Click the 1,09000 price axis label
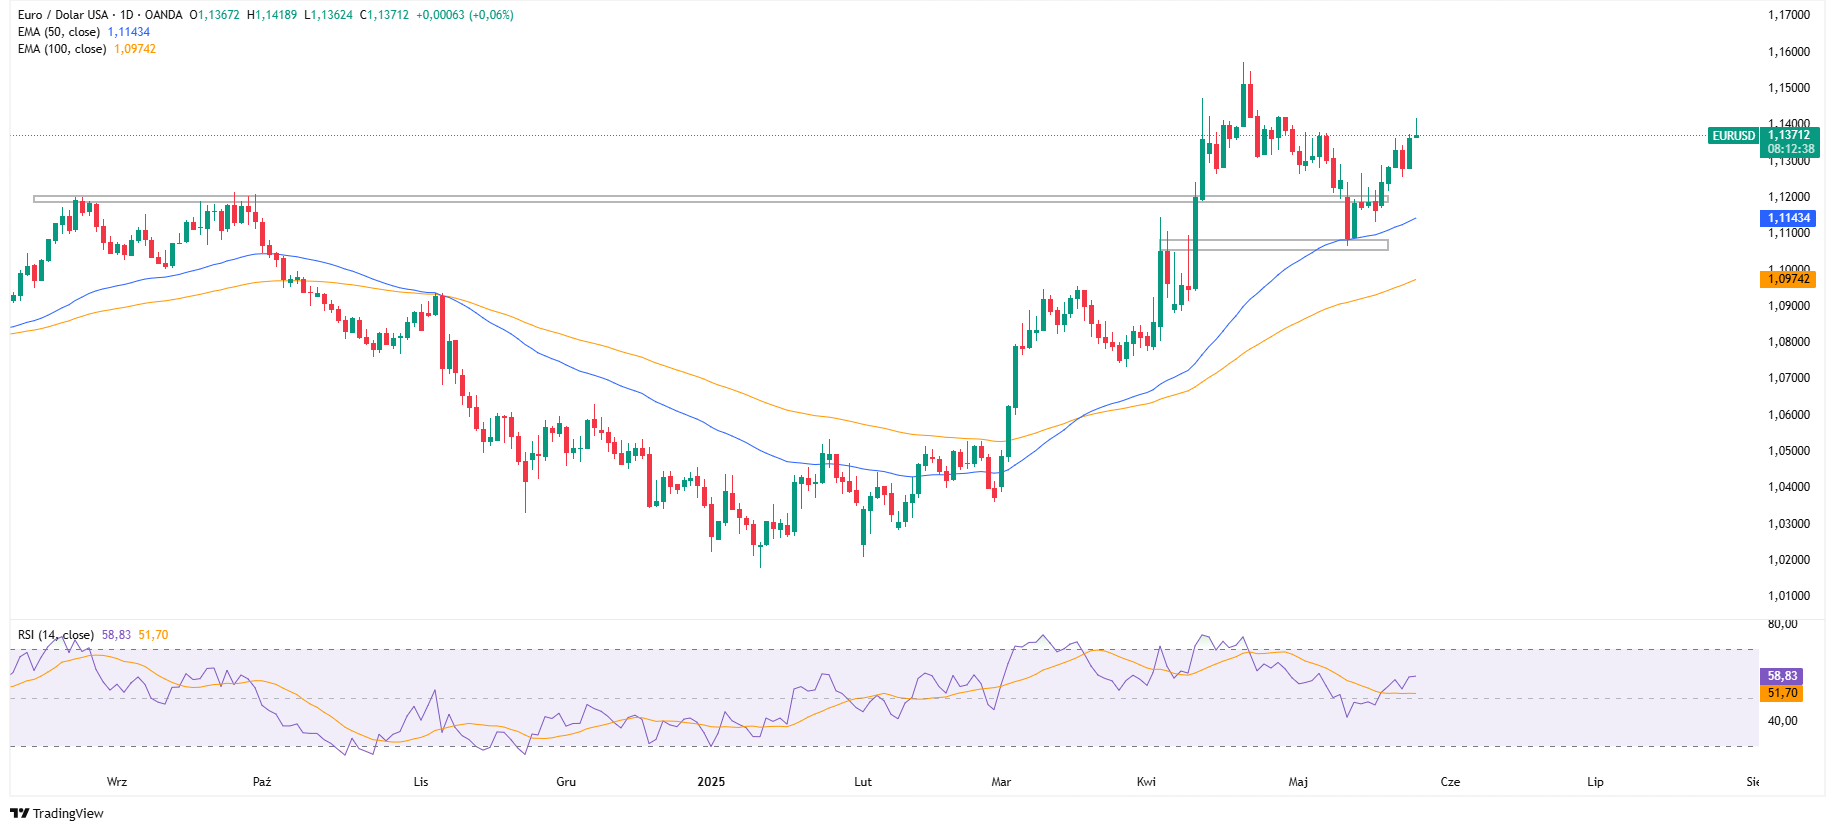 tap(1789, 306)
